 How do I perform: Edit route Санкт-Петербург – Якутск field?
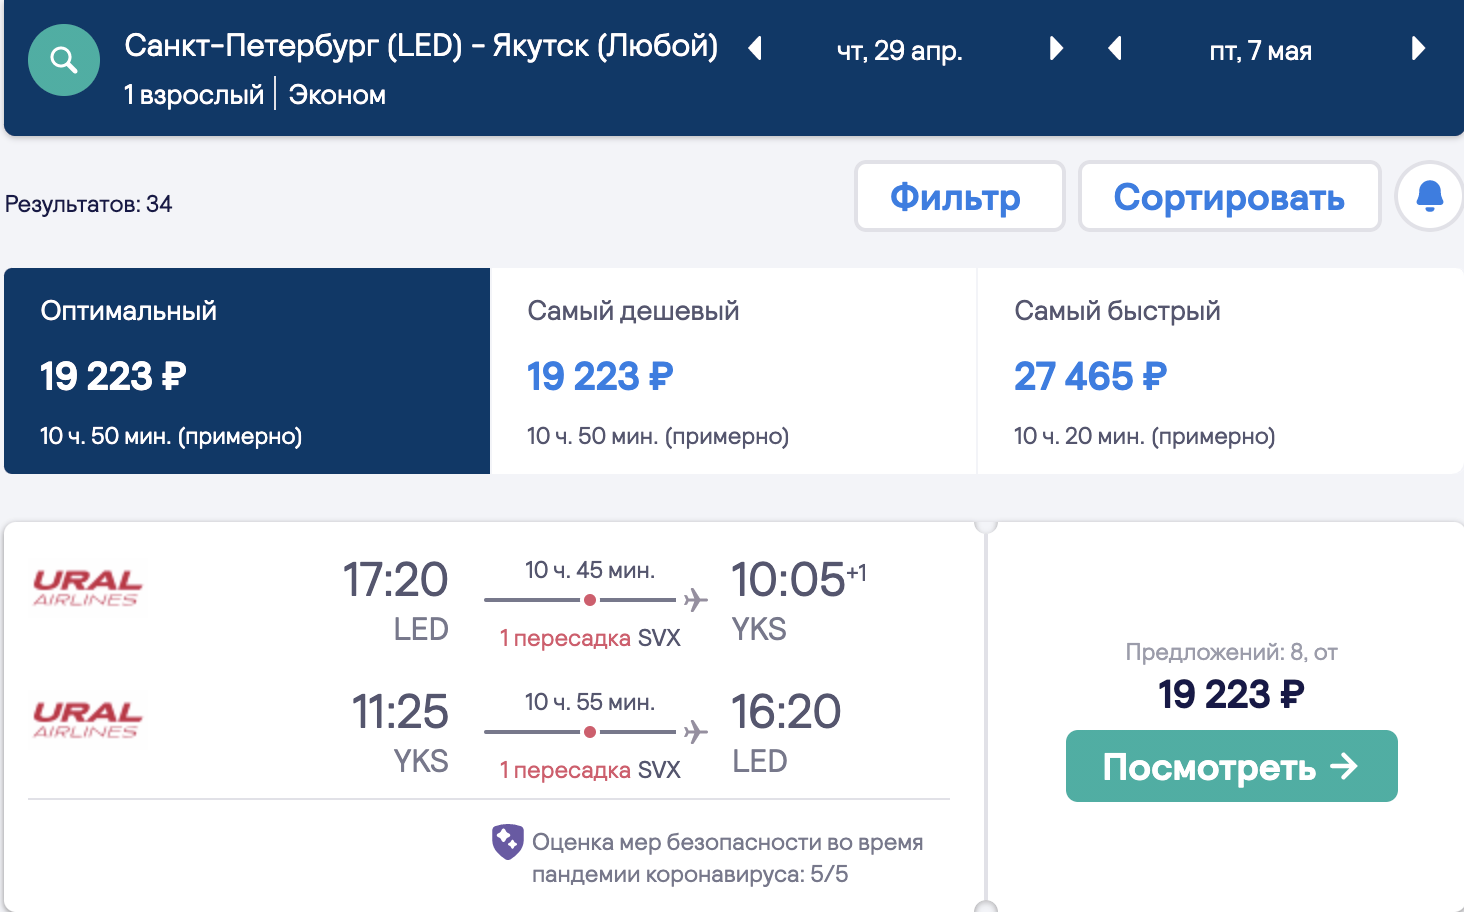click(x=421, y=46)
